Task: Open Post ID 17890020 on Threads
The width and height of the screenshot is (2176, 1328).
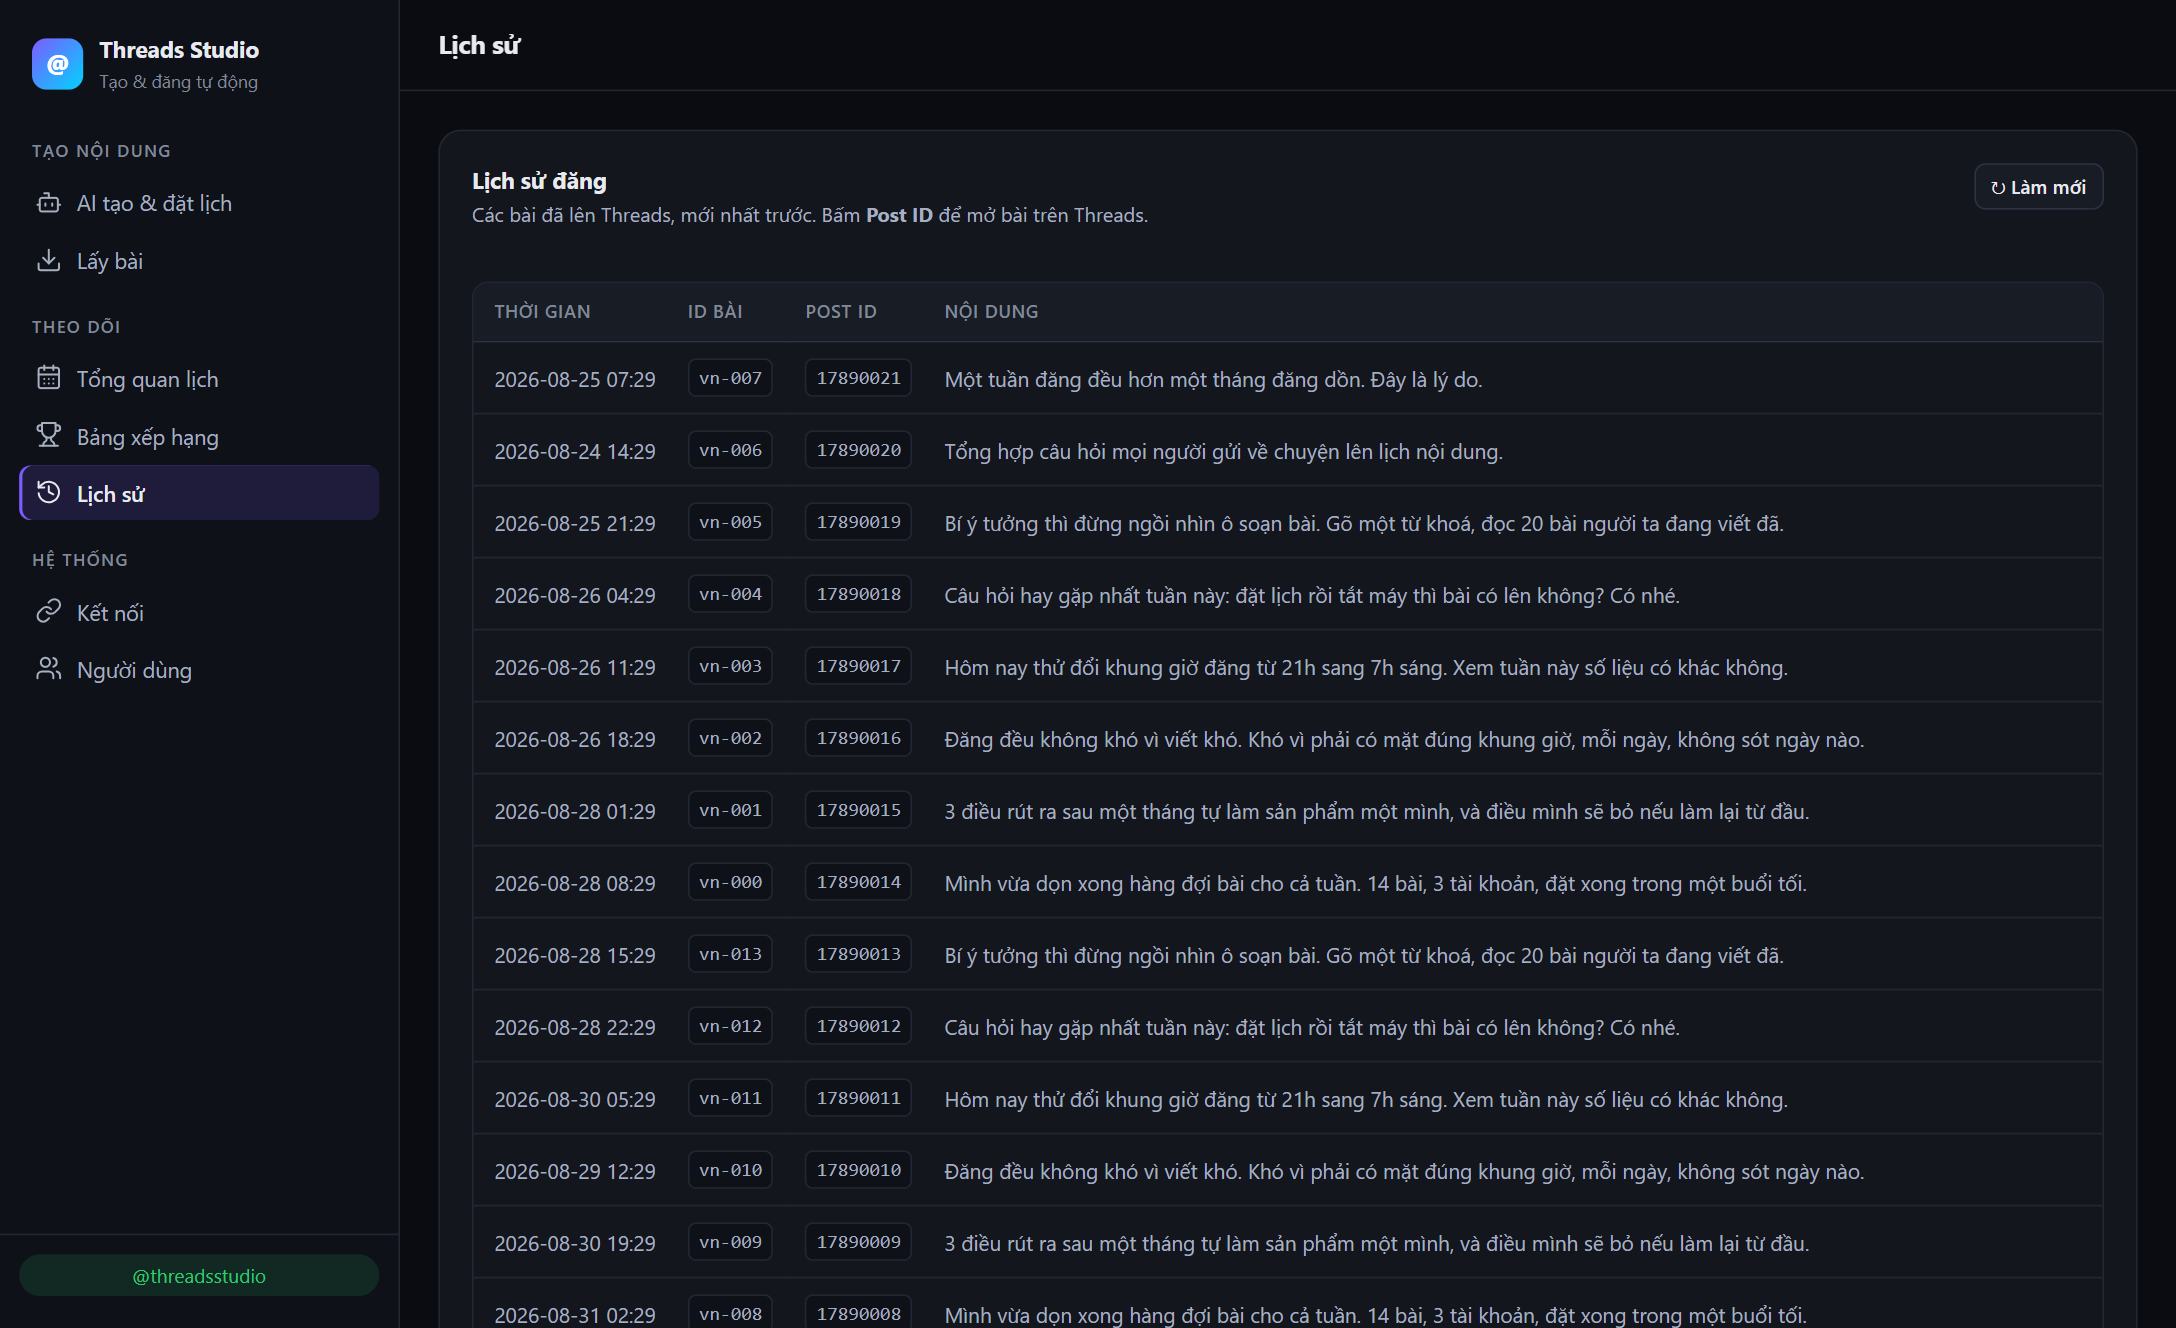Action: click(x=858, y=450)
